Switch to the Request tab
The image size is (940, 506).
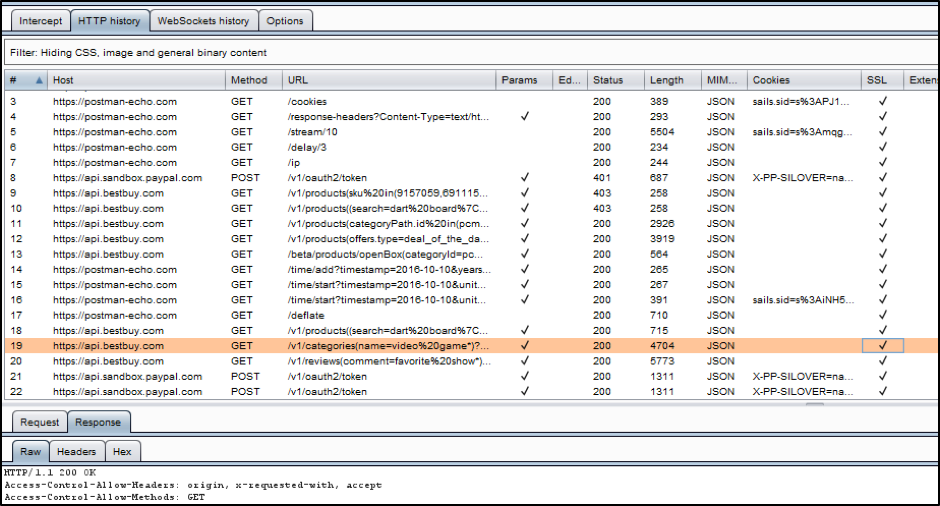click(40, 423)
